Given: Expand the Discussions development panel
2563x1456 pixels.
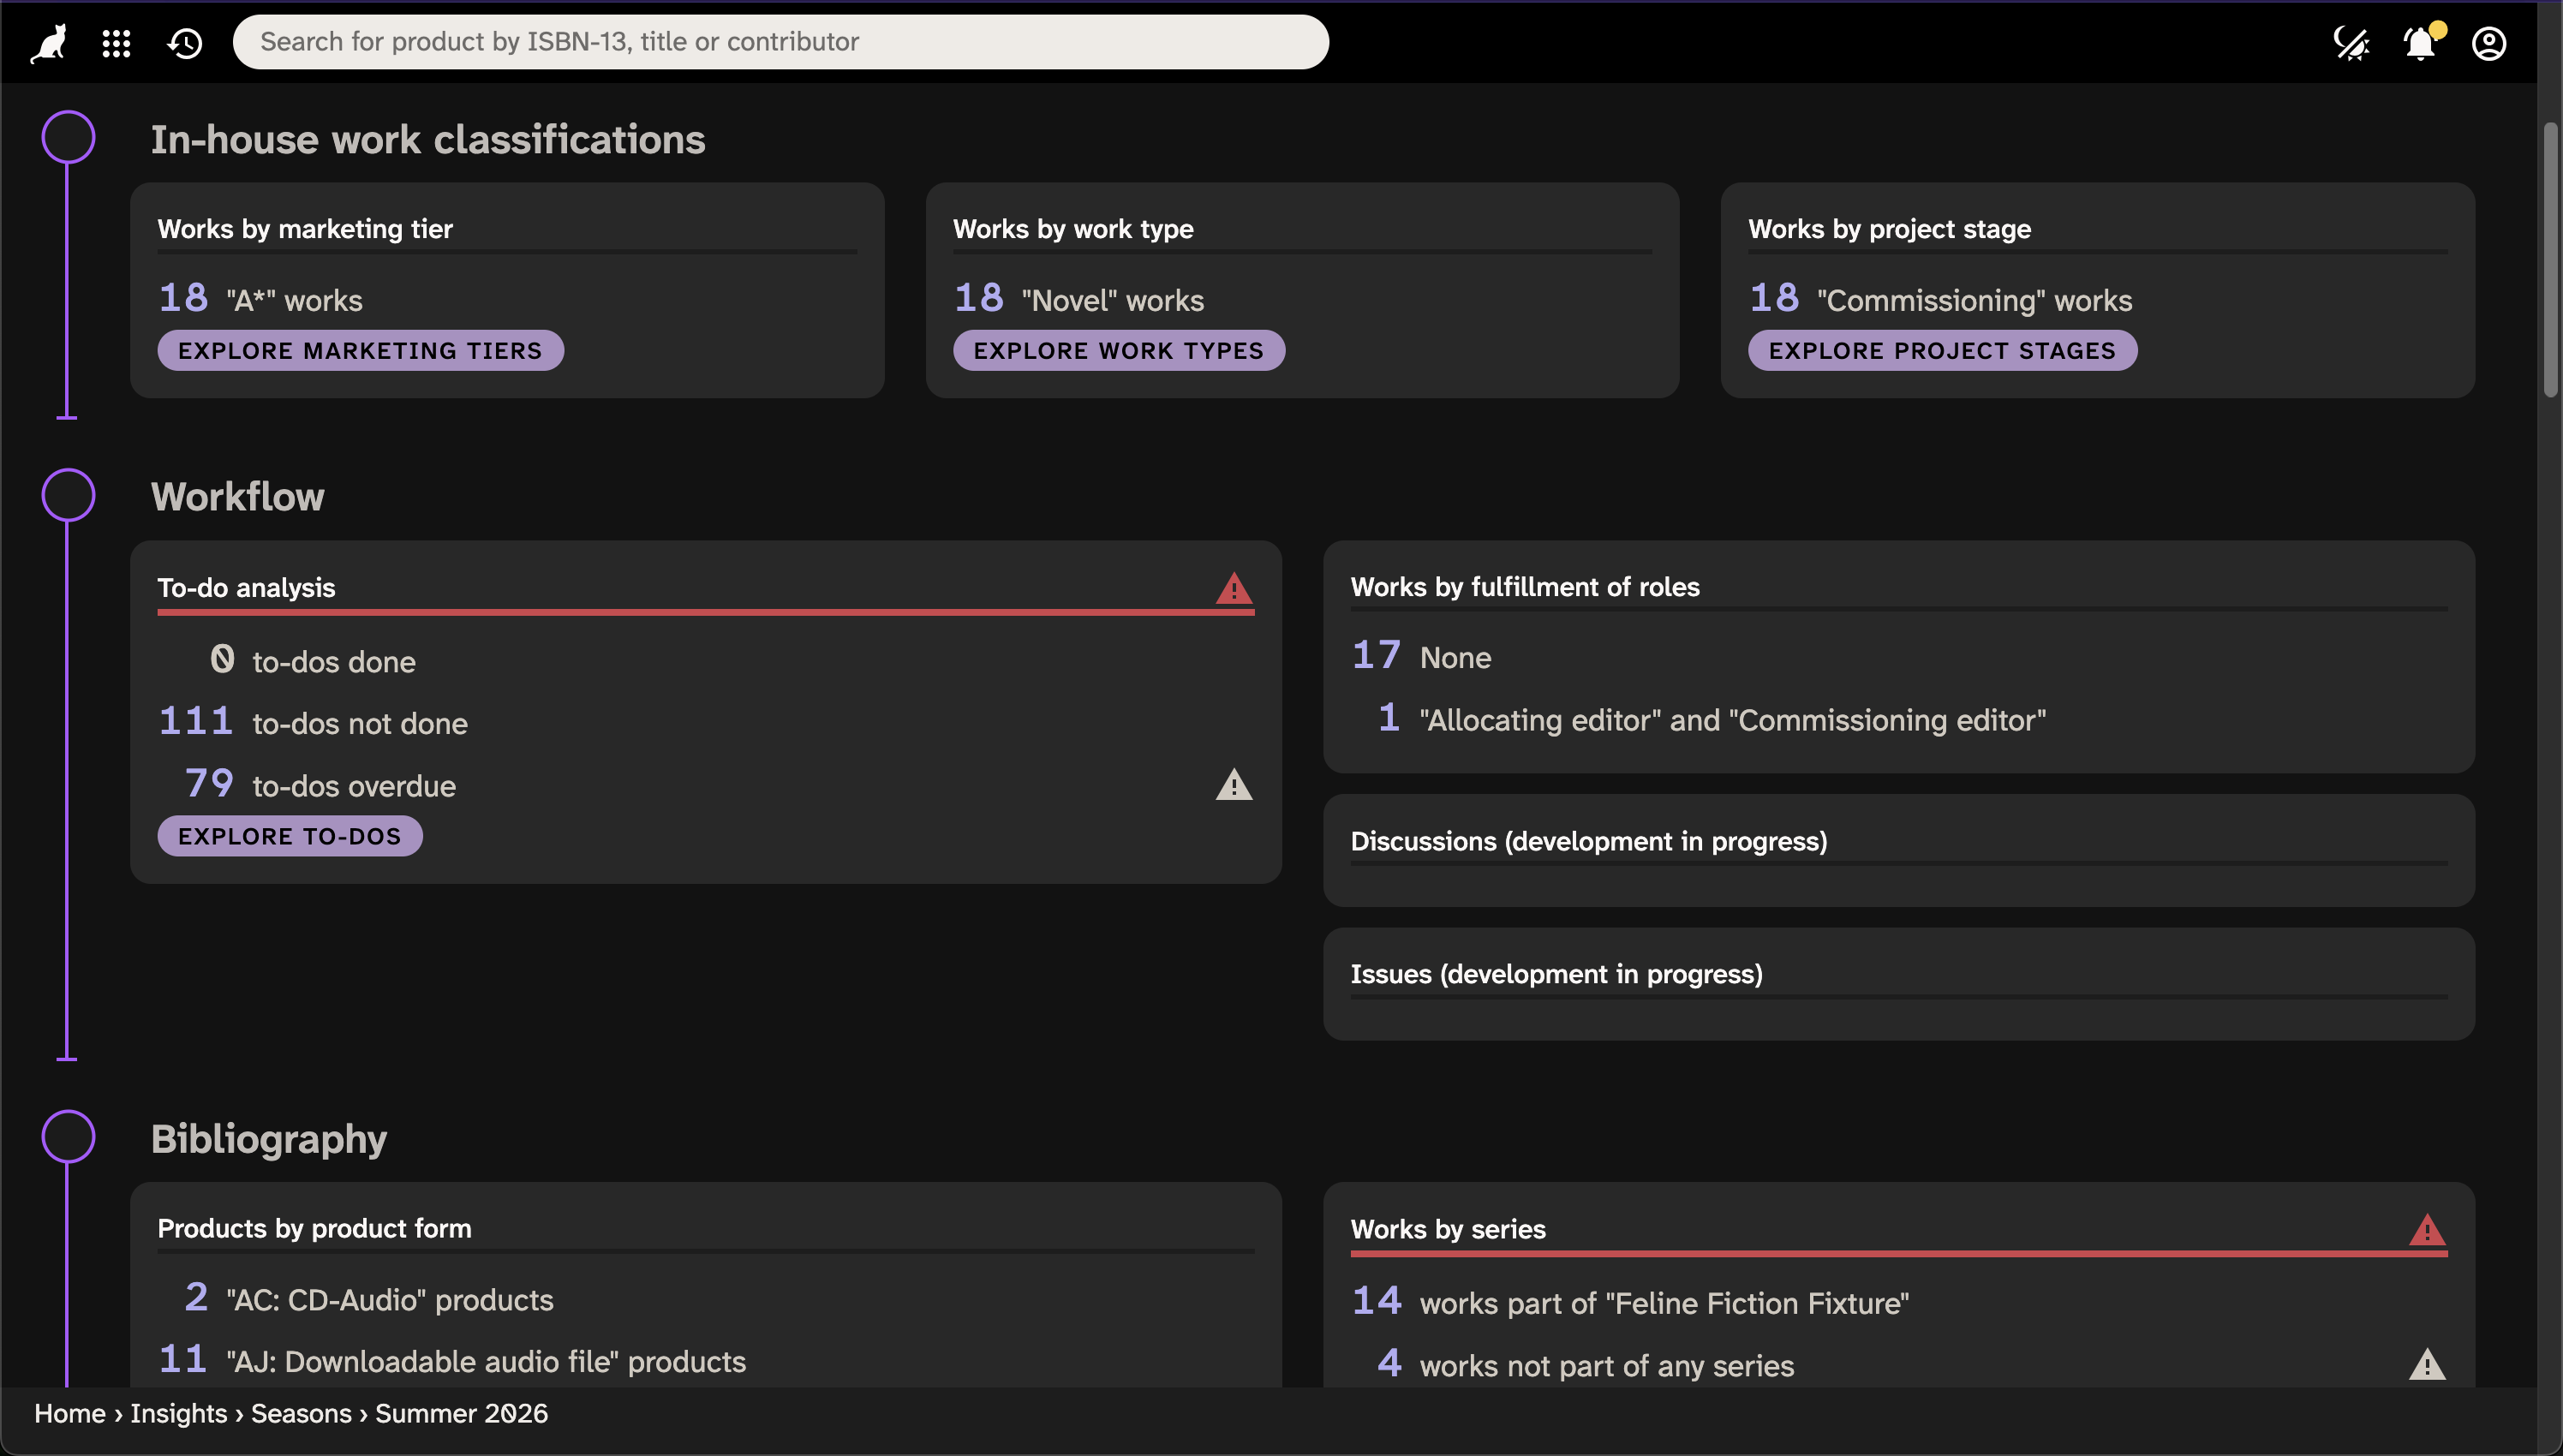Looking at the screenshot, I should click(1897, 849).
